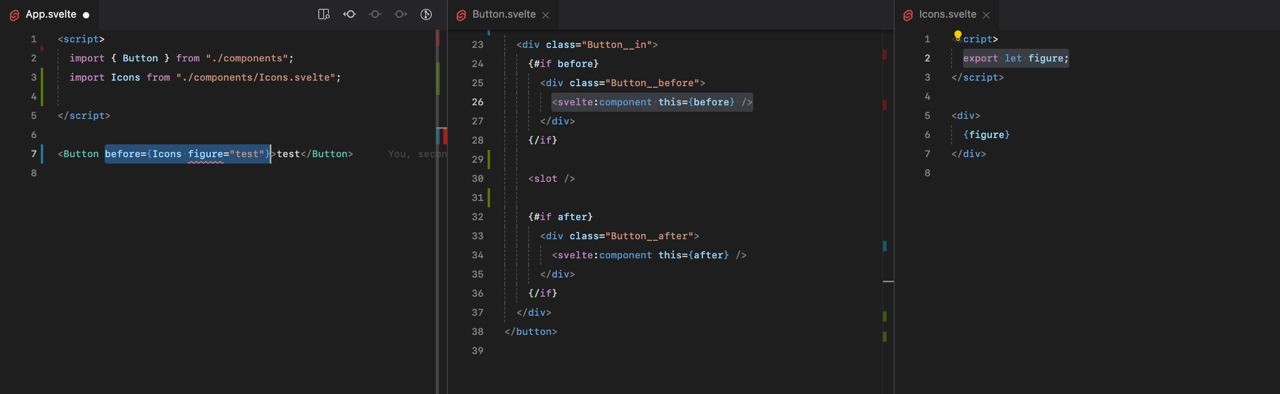Open the preview-to-side icon in App.svelte toolbar
Screen dimensions: 1280x394
click(x=324, y=14)
